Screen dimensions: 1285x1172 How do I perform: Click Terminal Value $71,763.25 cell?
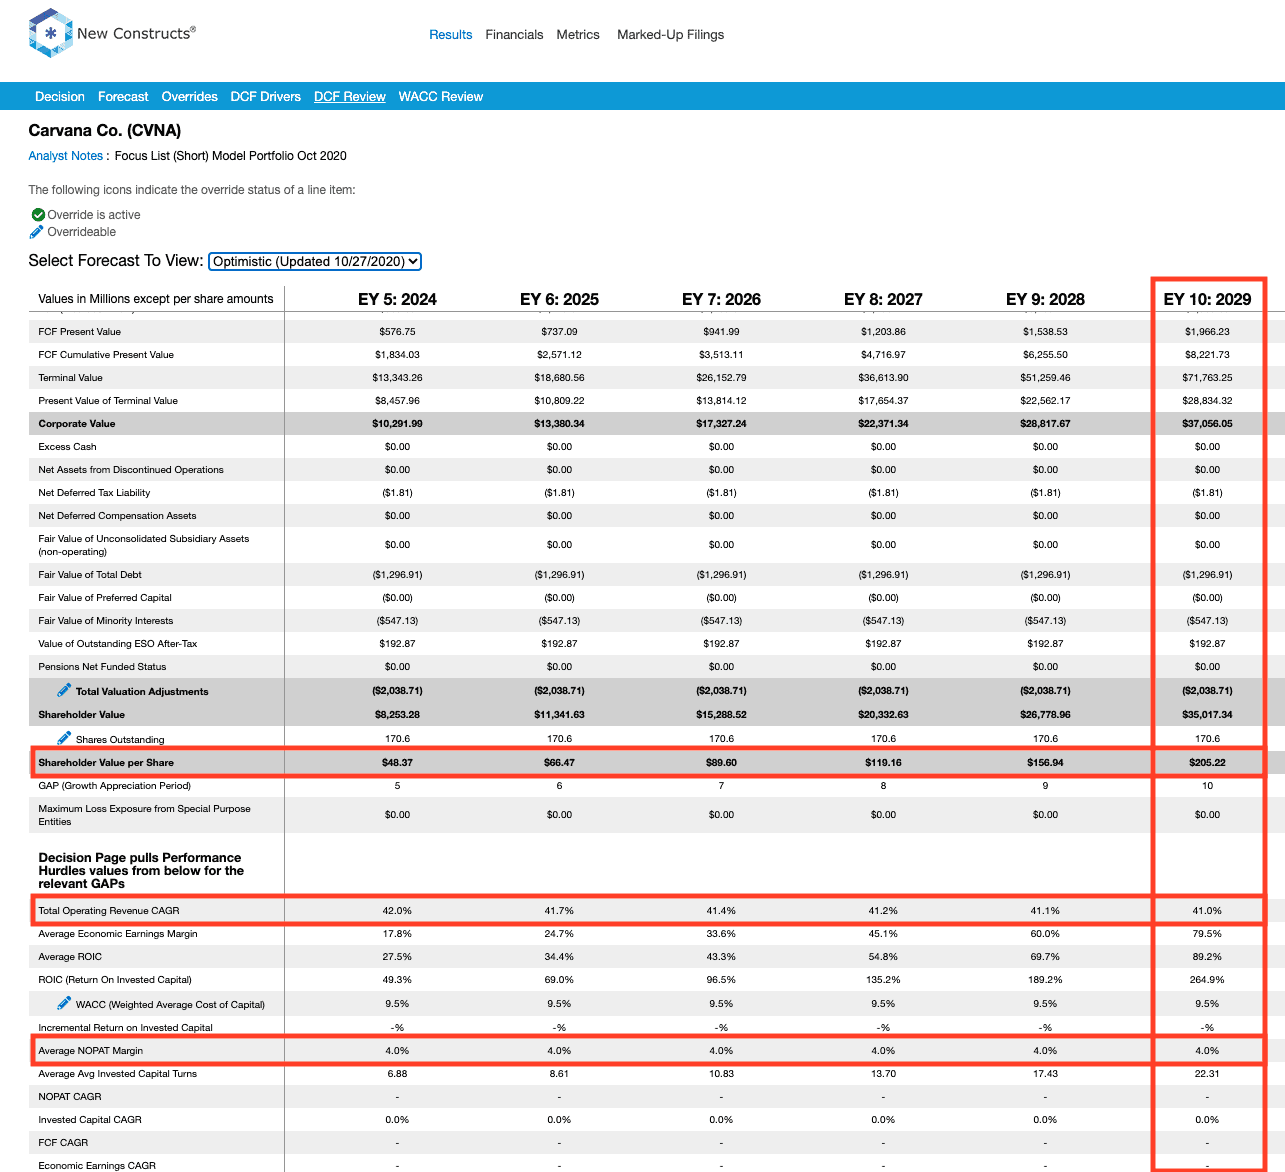1207,377
